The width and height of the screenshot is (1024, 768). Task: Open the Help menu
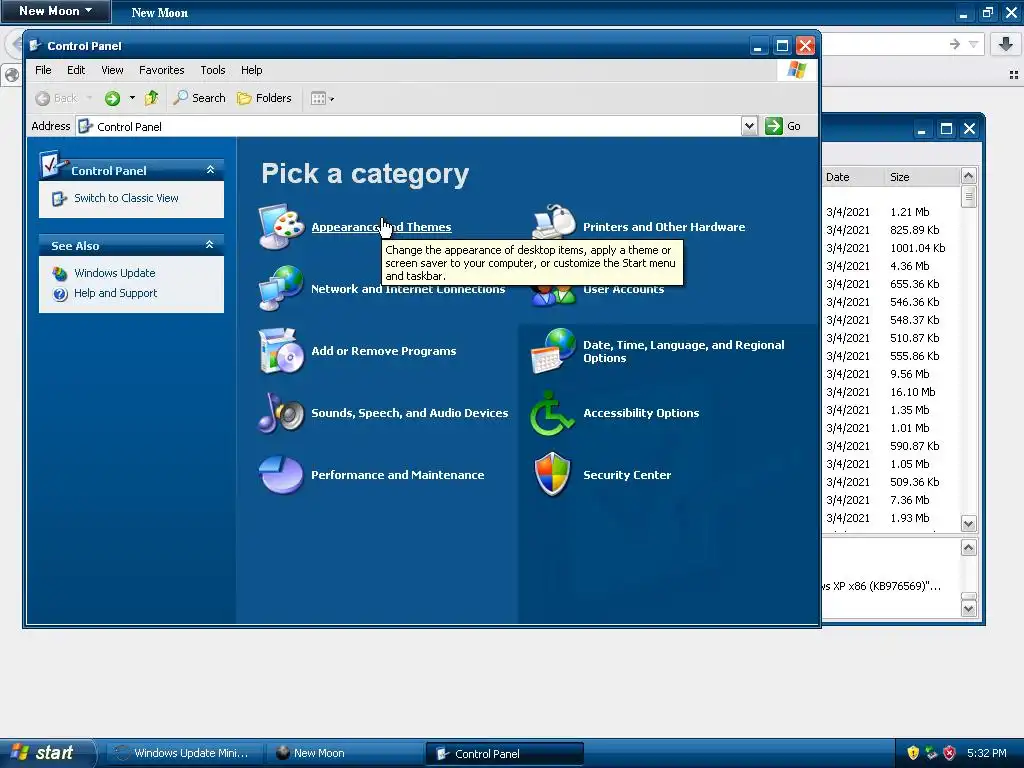(251, 70)
